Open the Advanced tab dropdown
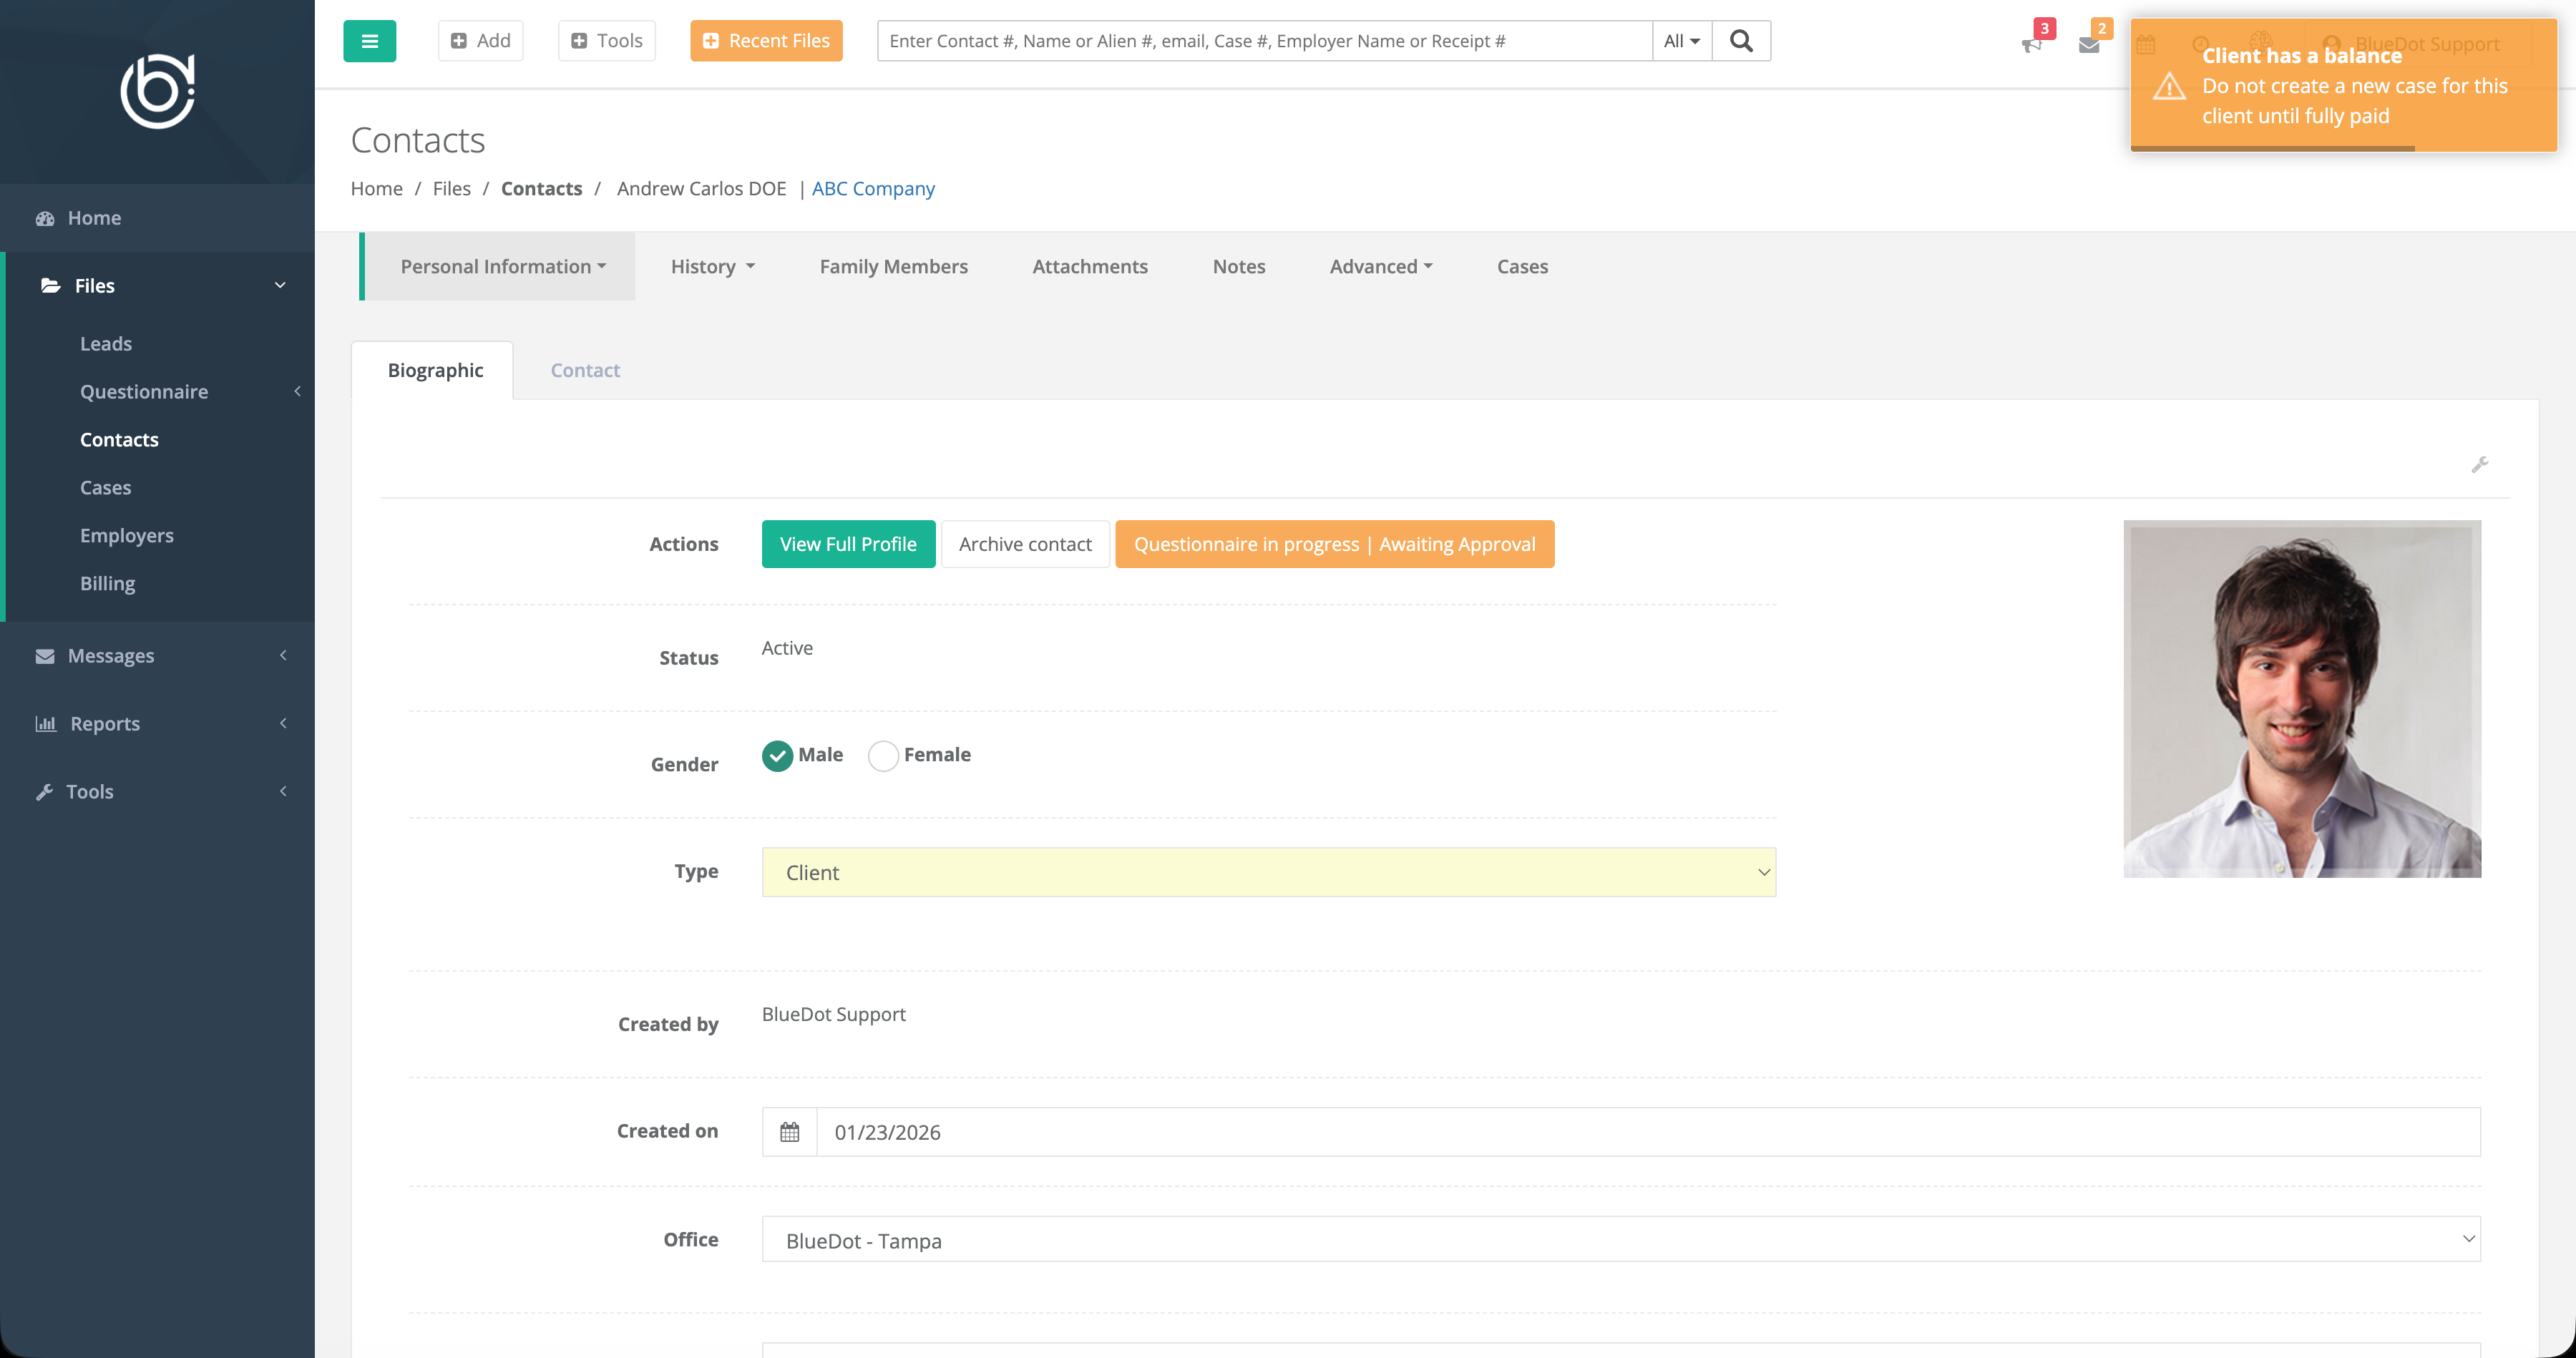The height and width of the screenshot is (1358, 2576). (1381, 267)
